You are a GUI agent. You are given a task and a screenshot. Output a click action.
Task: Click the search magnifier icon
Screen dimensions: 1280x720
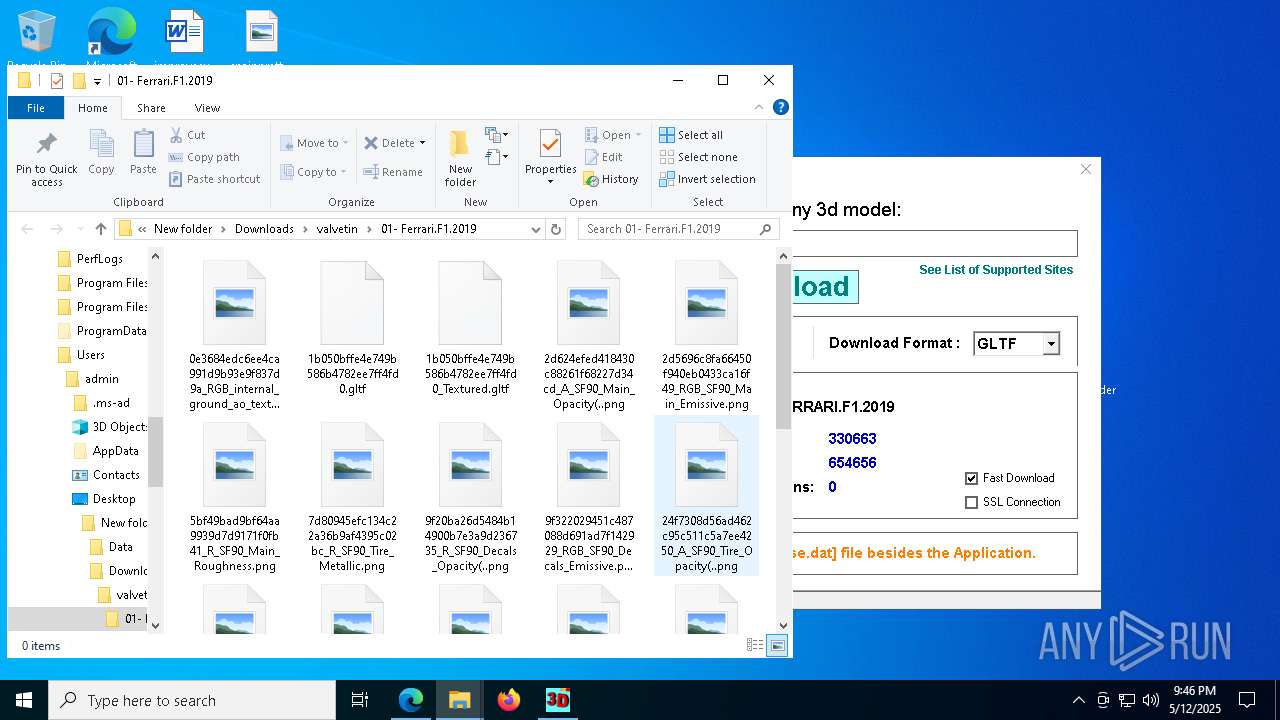(766, 229)
